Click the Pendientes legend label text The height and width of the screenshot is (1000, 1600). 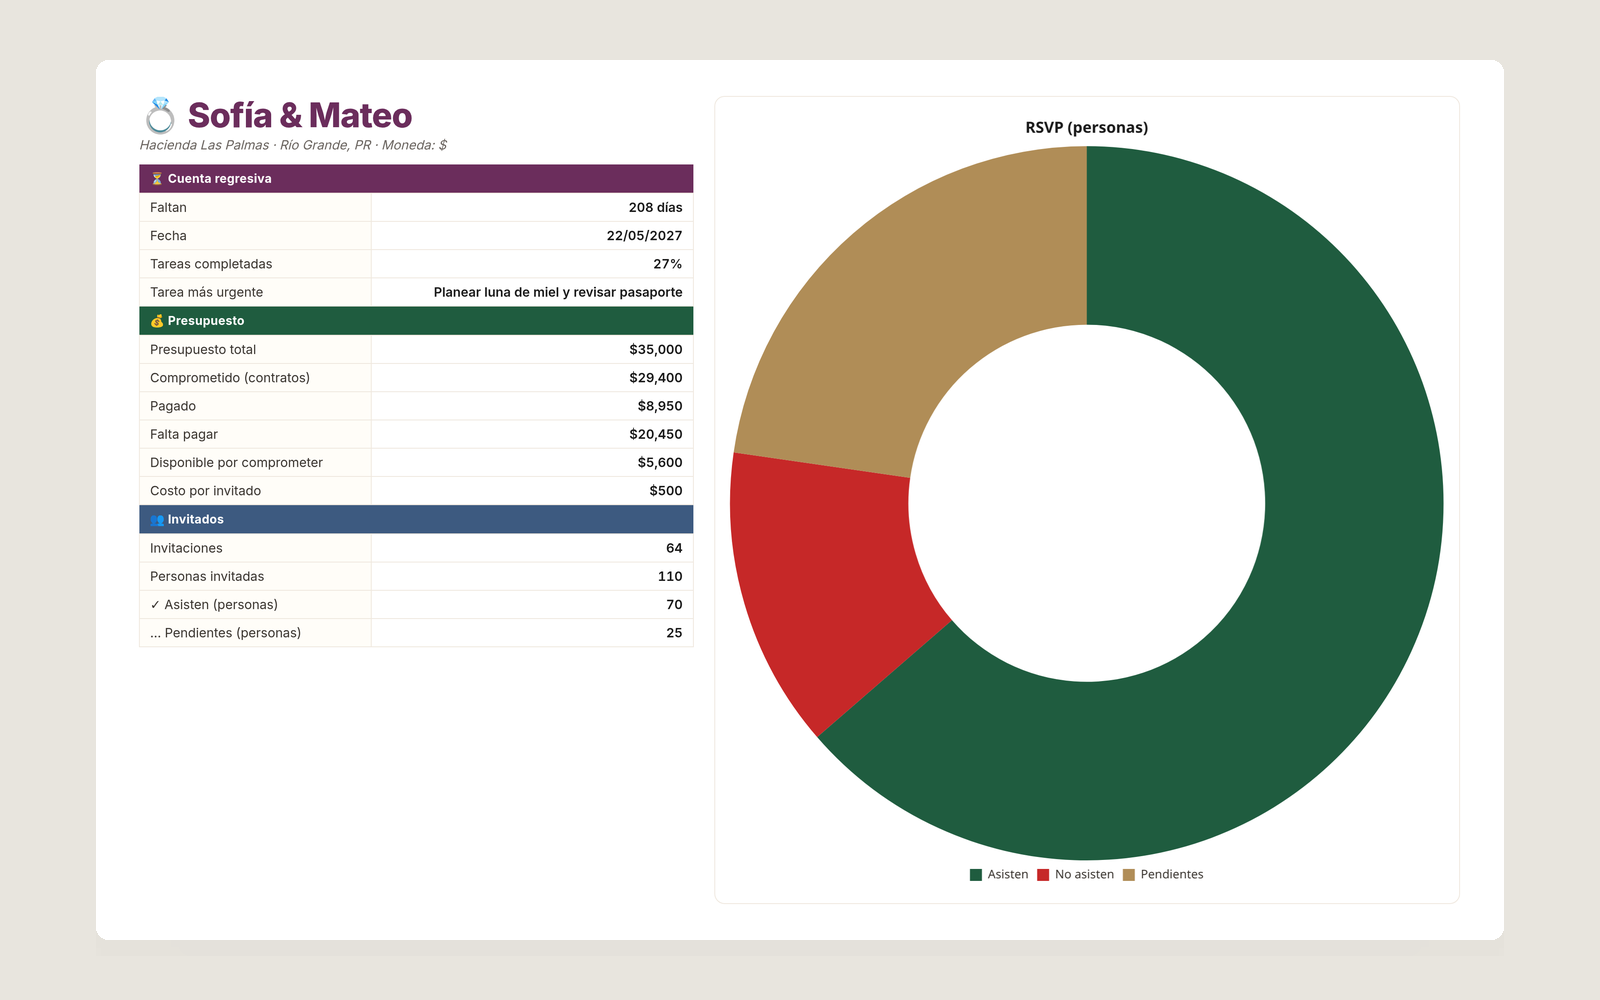[x=1172, y=875]
